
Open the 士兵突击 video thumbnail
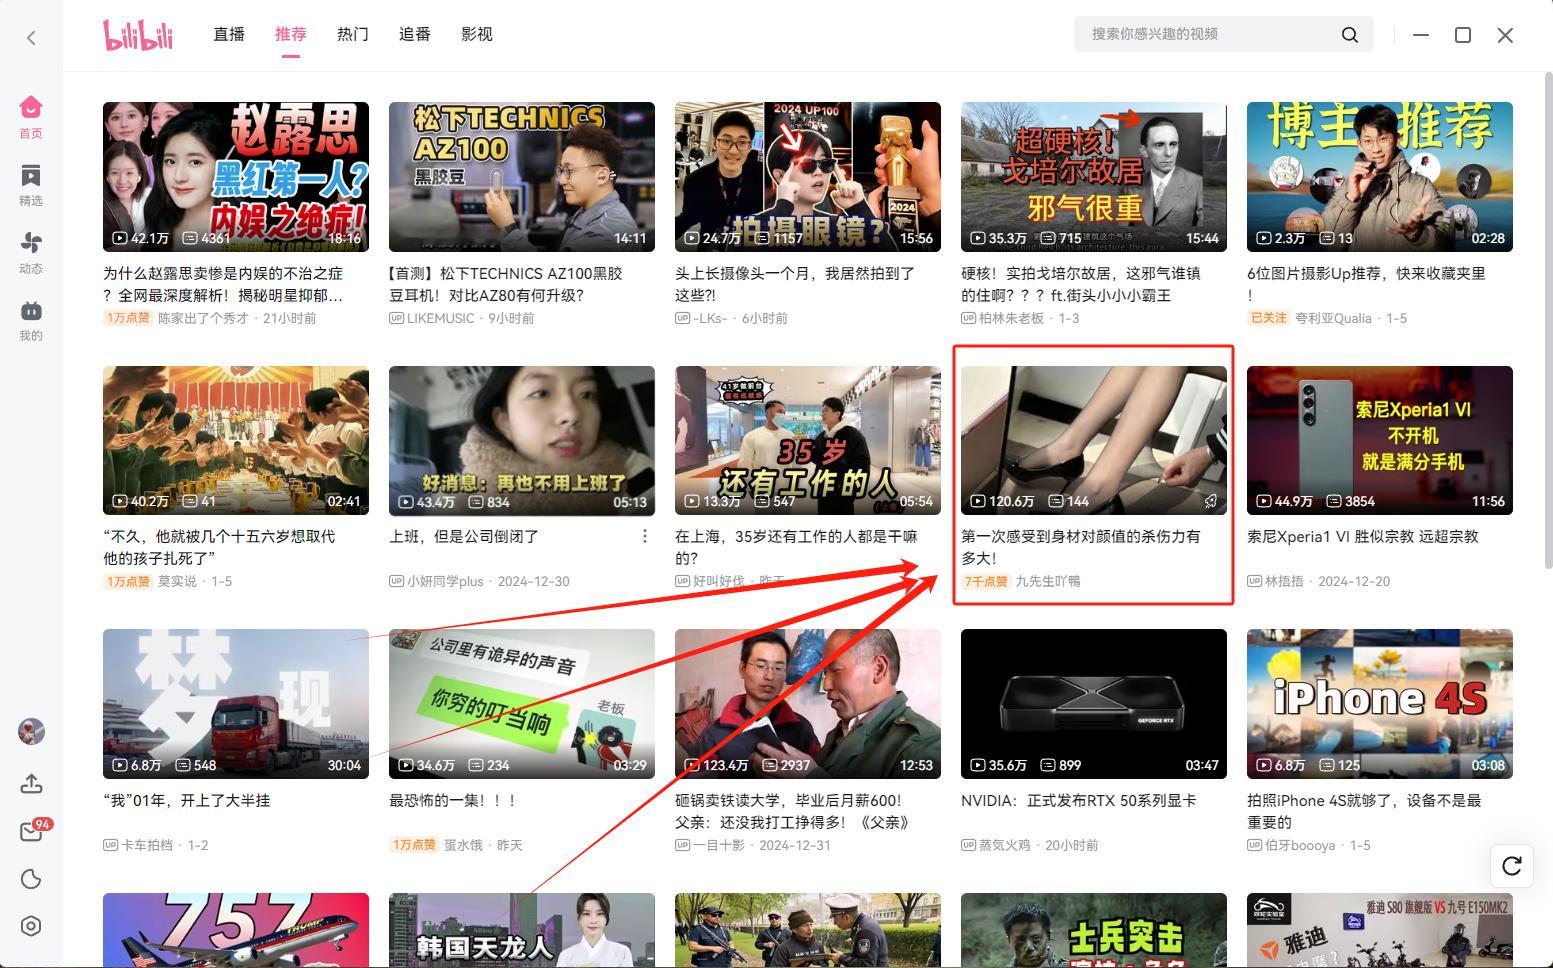click(1094, 930)
